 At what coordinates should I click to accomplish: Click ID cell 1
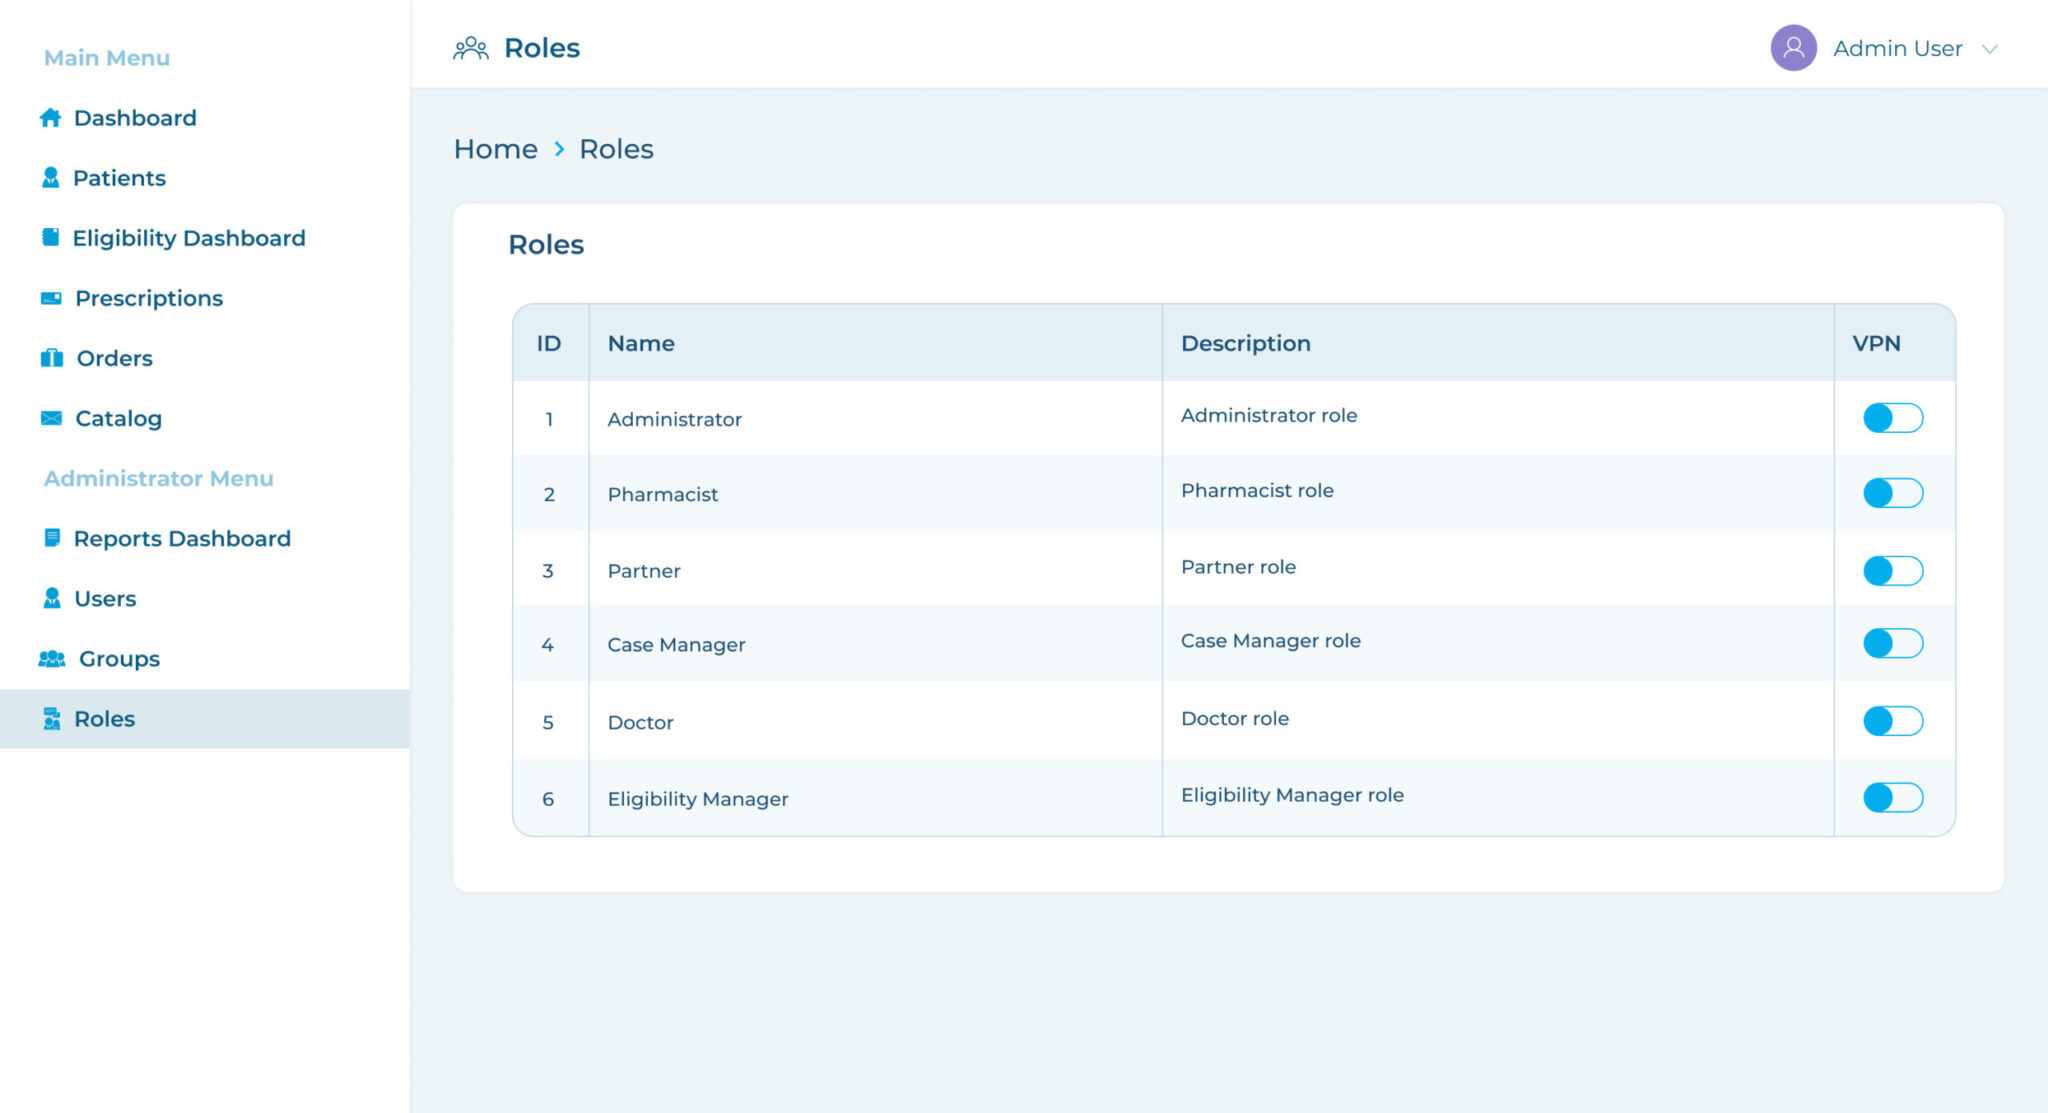tap(549, 419)
